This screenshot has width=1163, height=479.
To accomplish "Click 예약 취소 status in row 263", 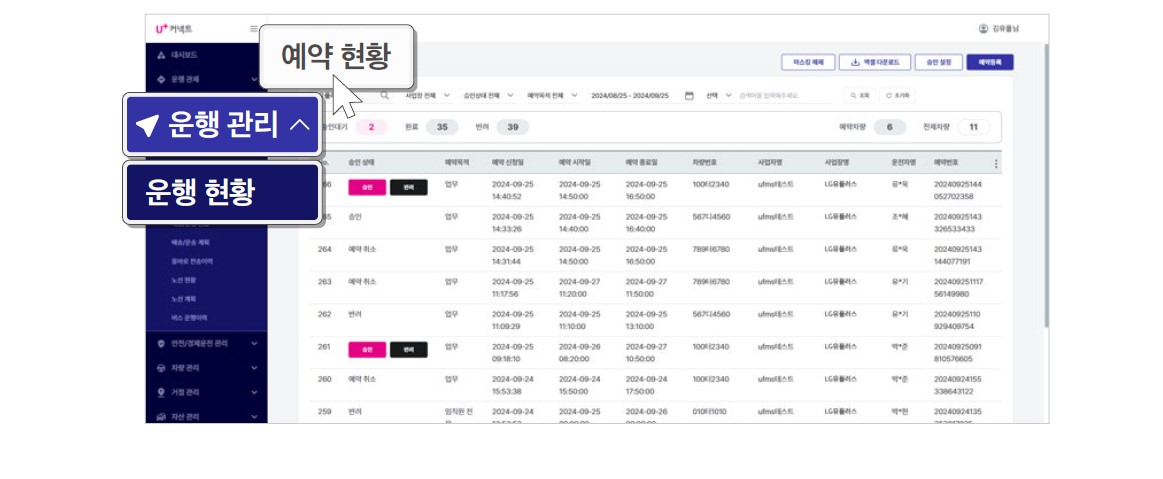I will point(362,282).
